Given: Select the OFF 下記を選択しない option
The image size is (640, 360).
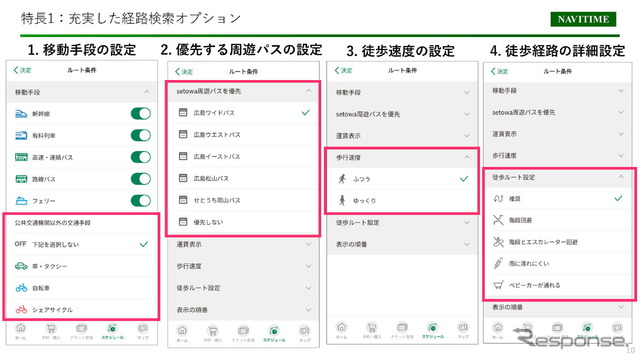Looking at the screenshot, I should pos(81,244).
